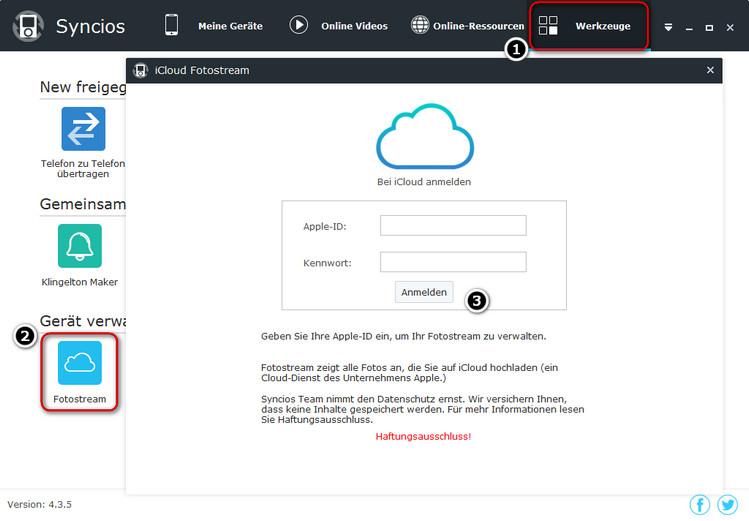The width and height of the screenshot is (749, 521).
Task: Minimize the Syncios window
Action: tap(689, 30)
